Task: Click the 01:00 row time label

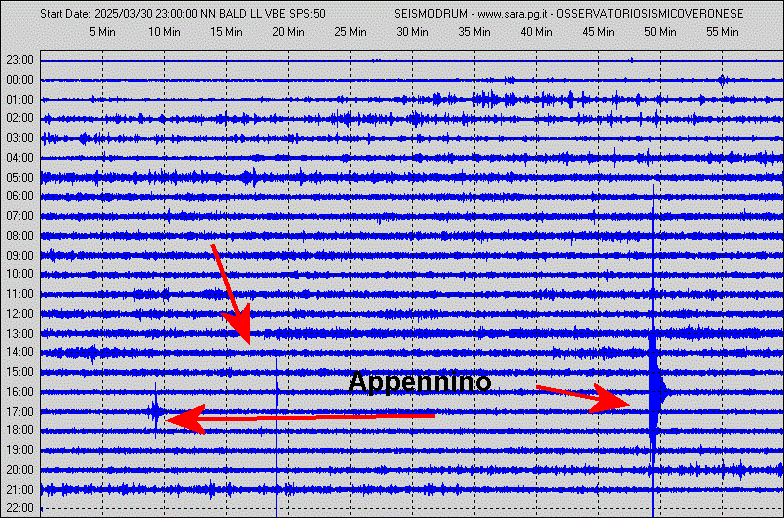Action: 20,100
